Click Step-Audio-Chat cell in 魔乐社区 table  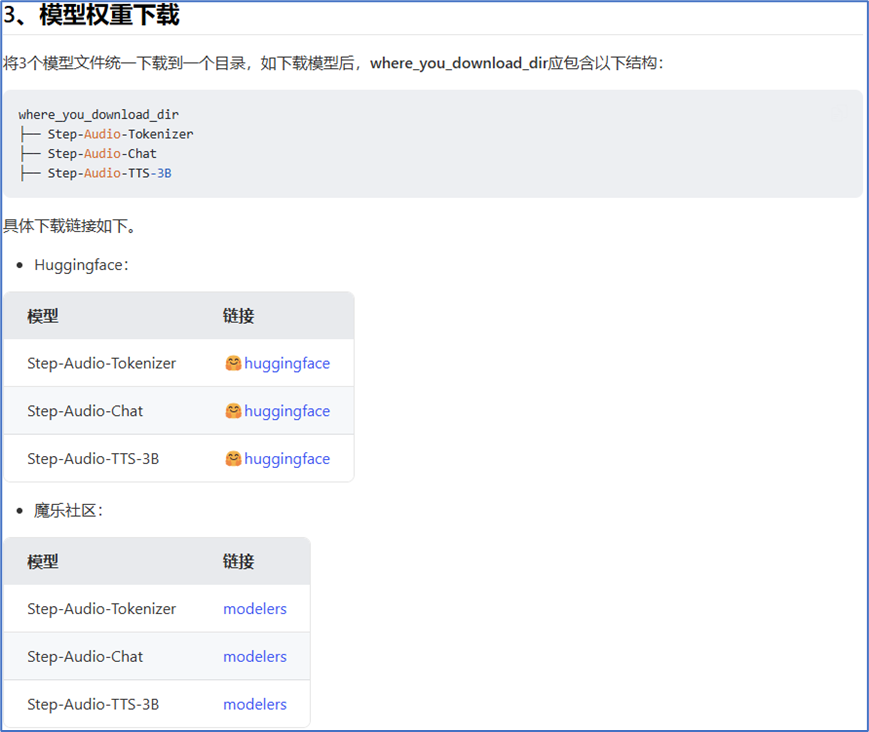(85, 657)
